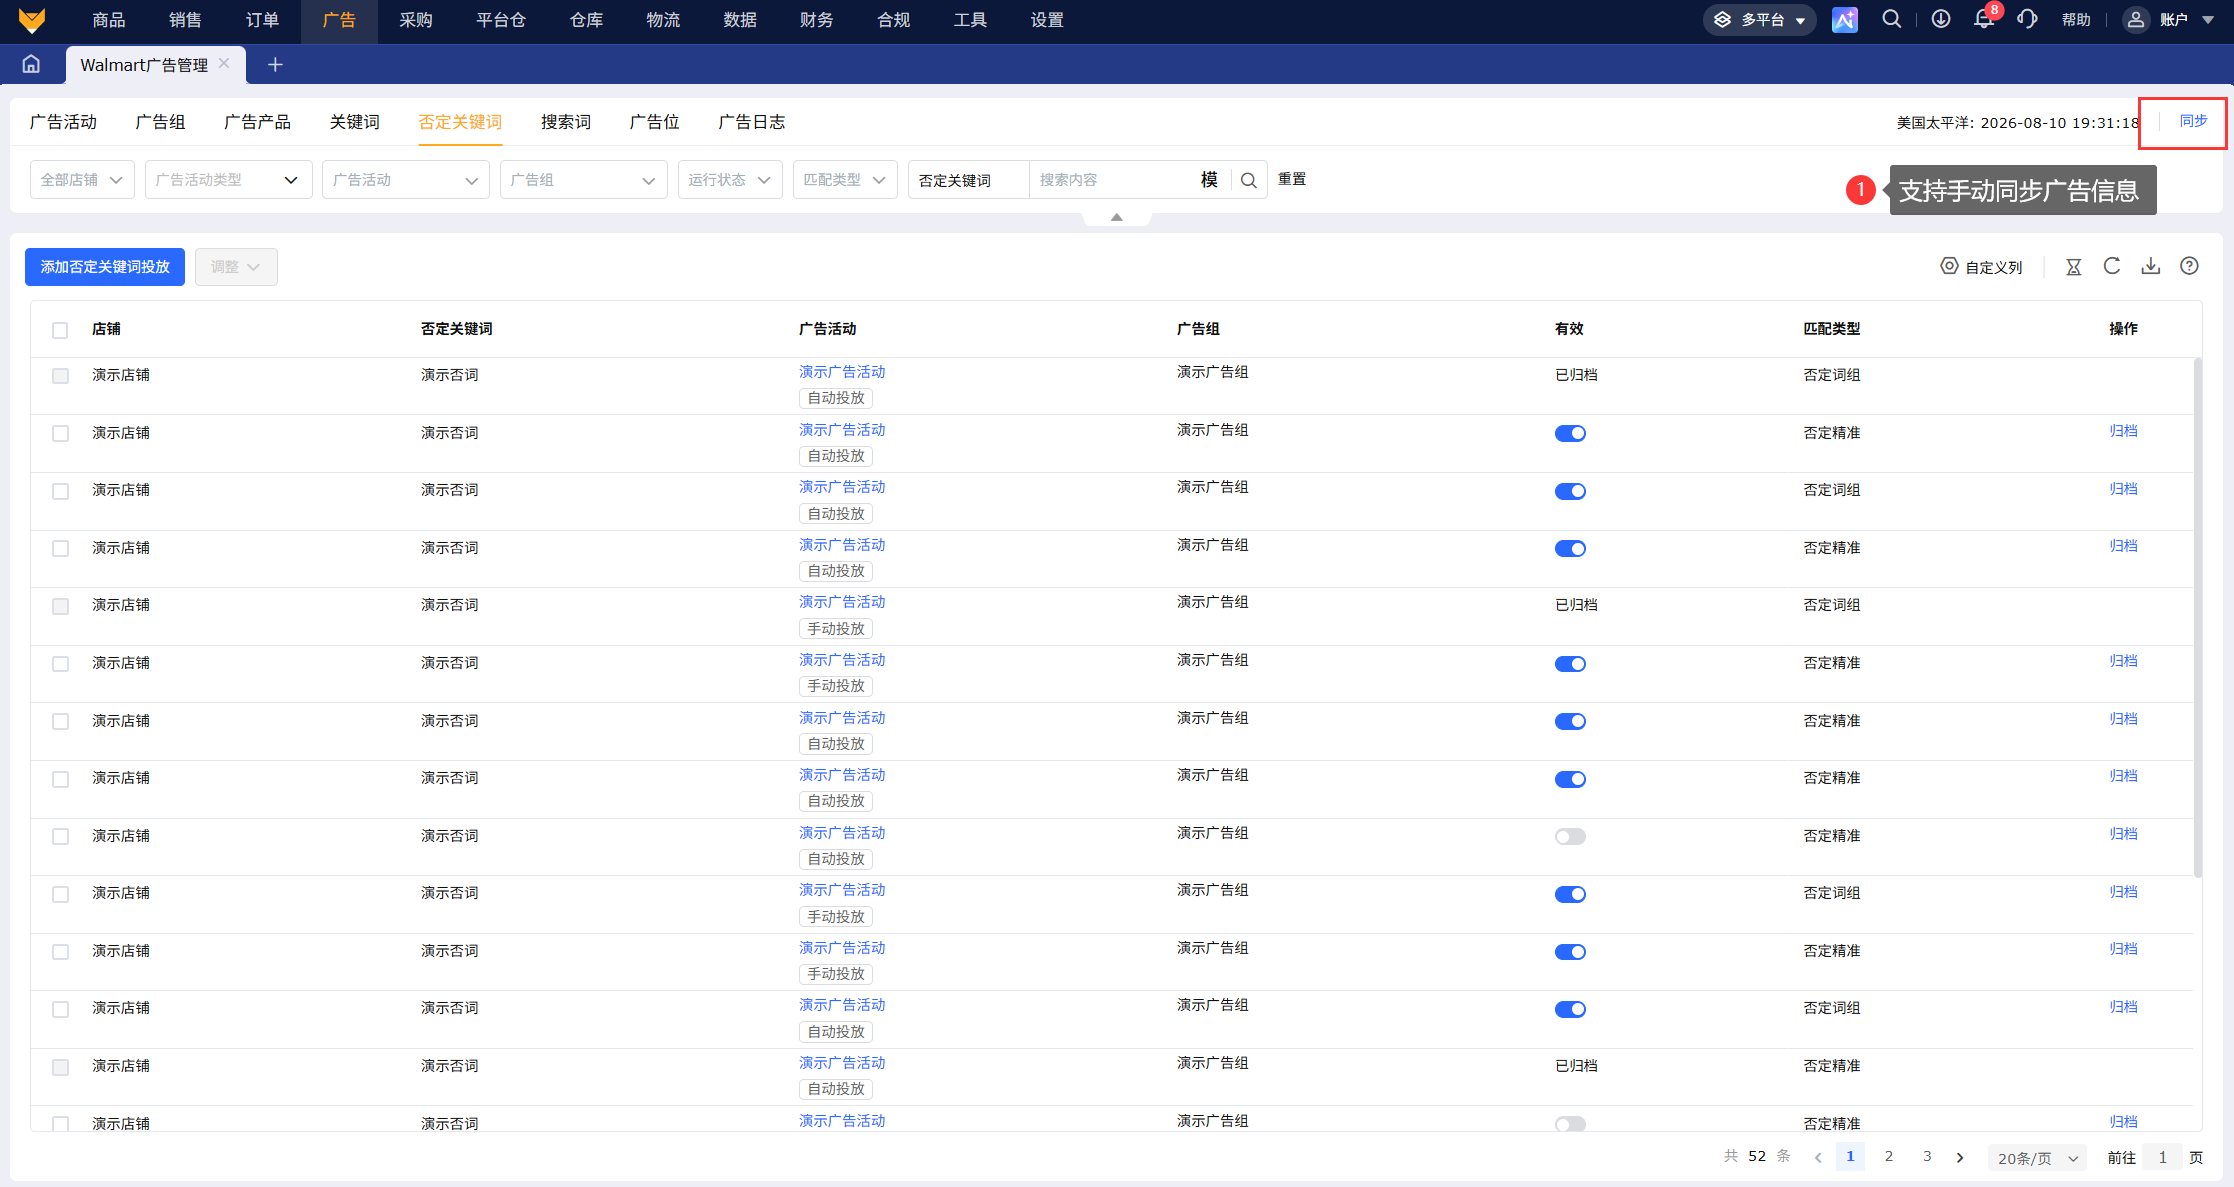Click 重置 to reset filters
The height and width of the screenshot is (1187, 2234).
(x=1292, y=179)
